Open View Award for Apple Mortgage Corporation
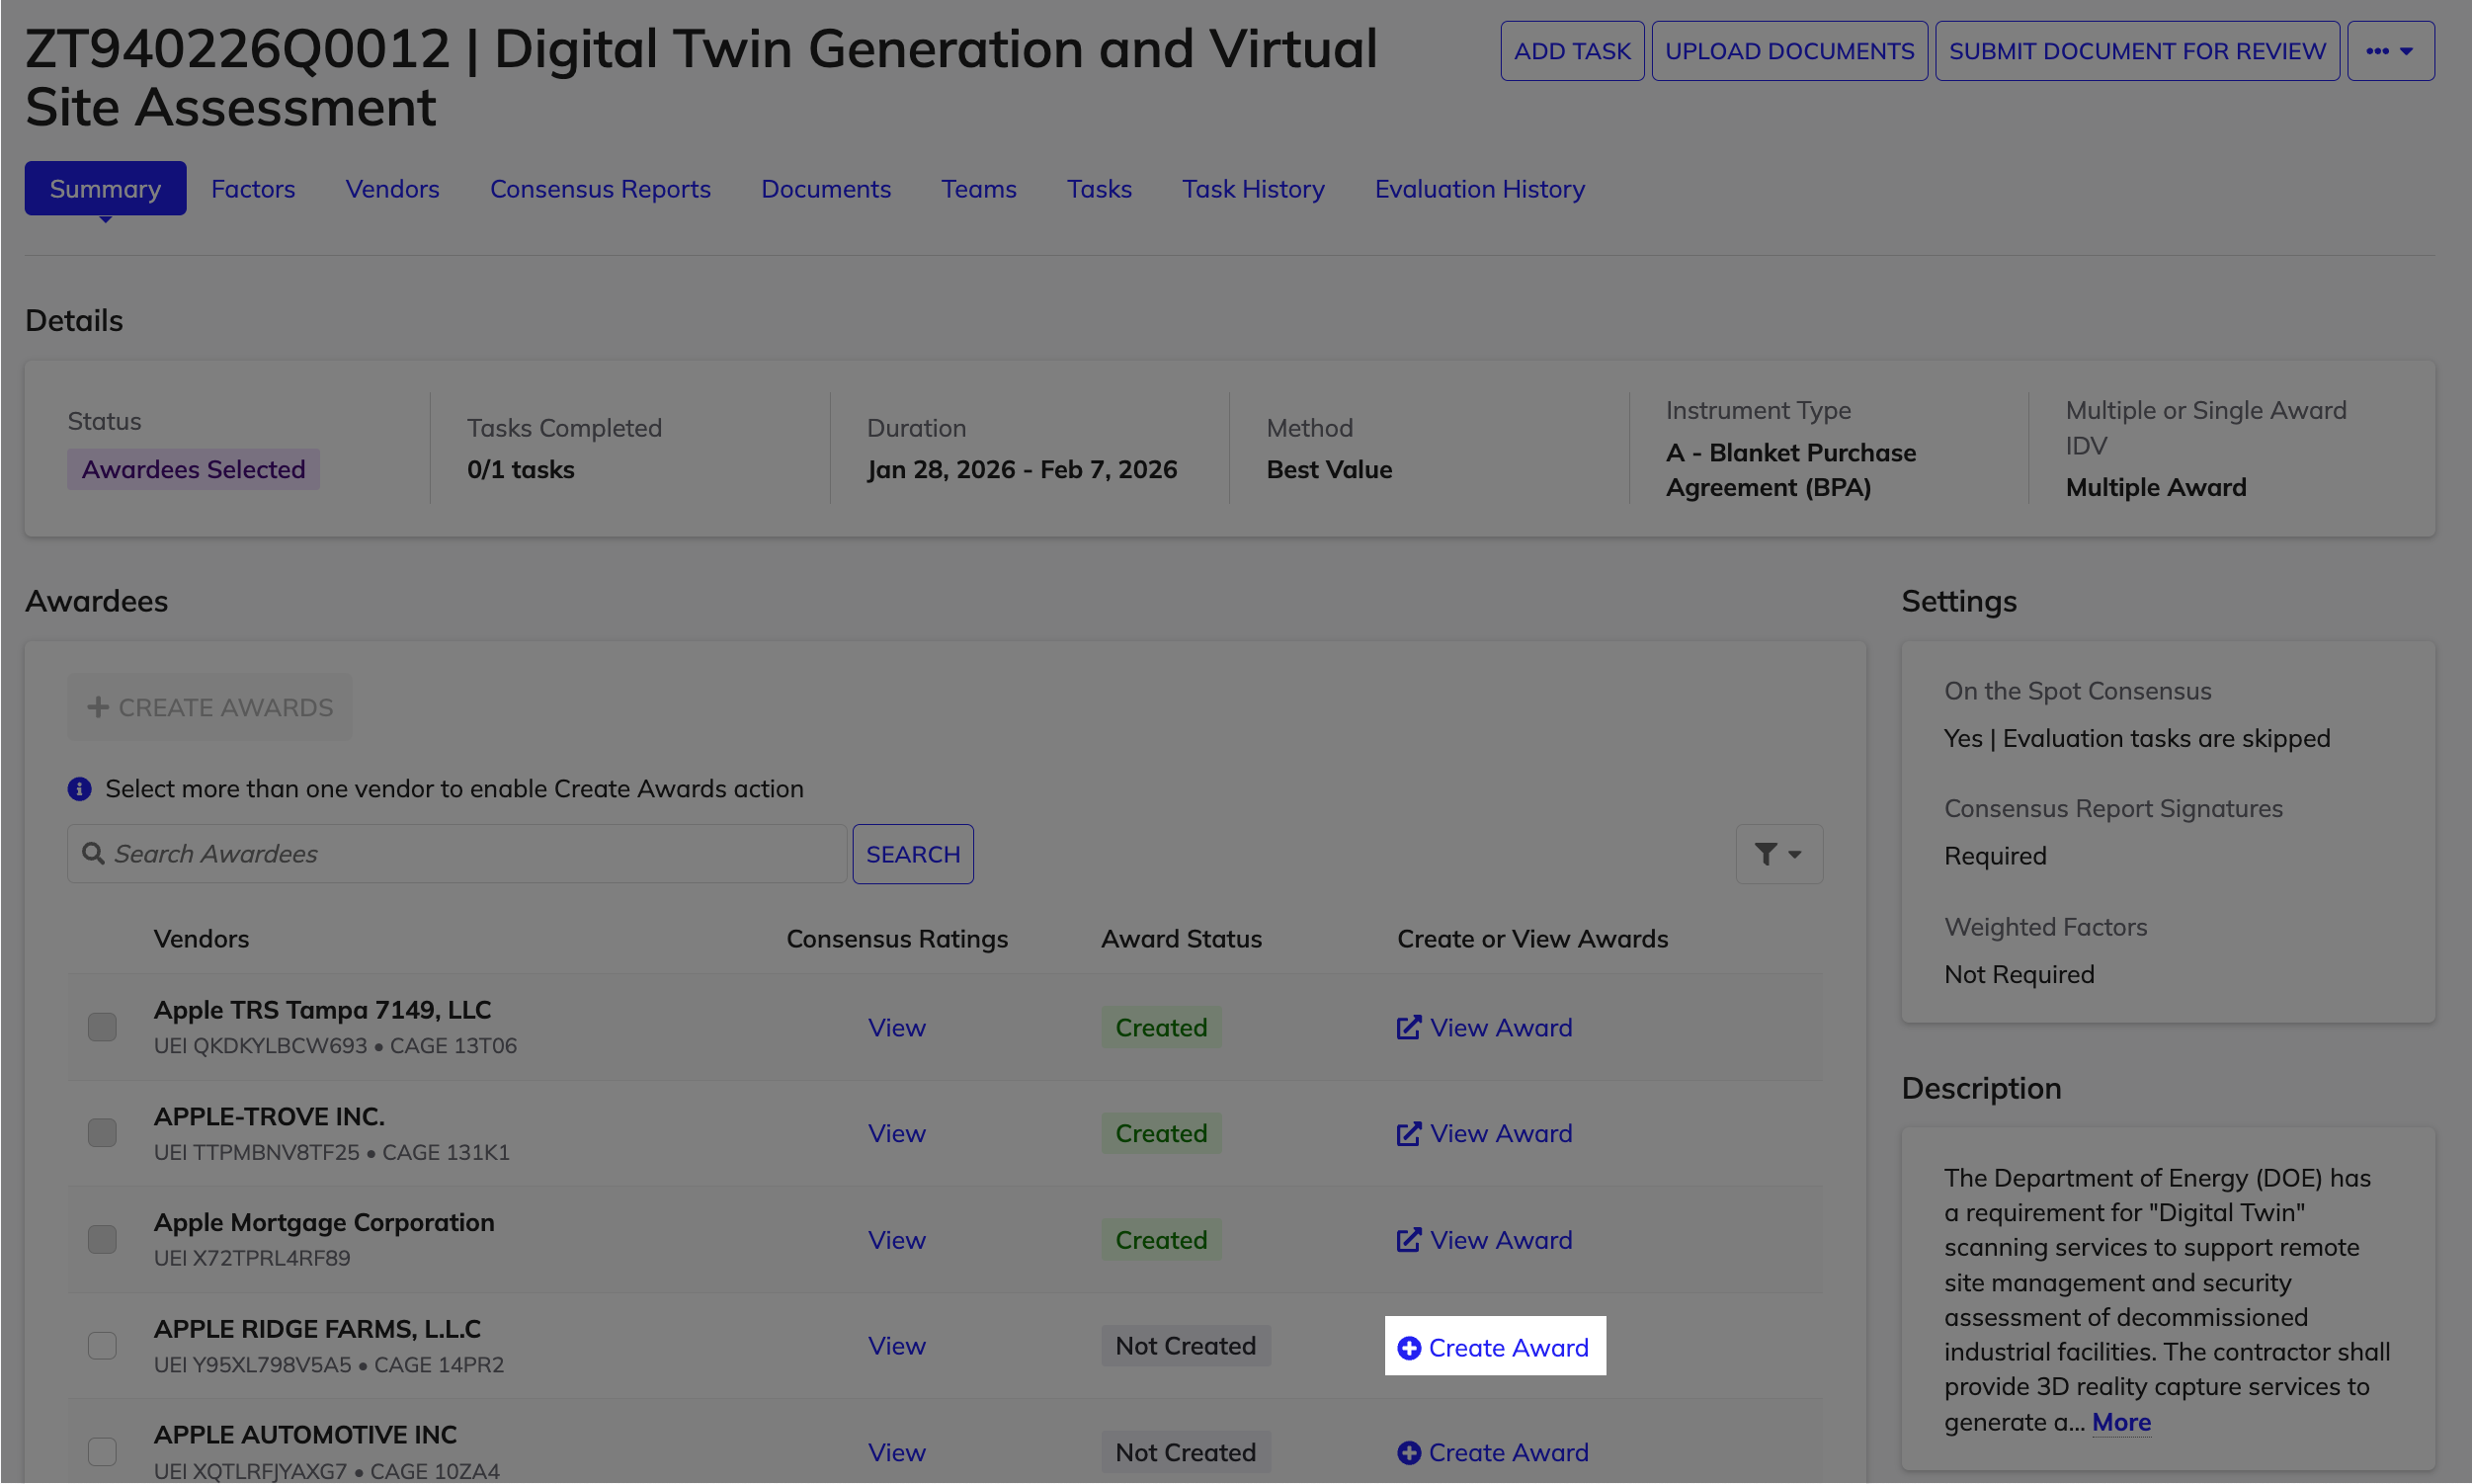The height and width of the screenshot is (1484, 2472). pos(1485,1240)
